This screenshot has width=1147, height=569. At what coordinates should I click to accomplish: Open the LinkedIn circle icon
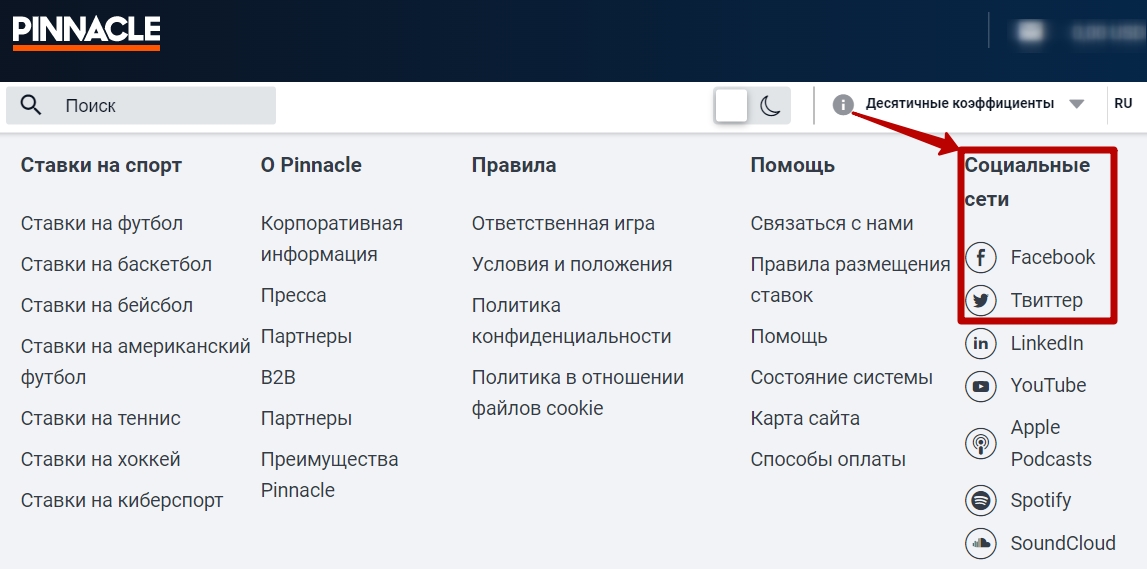coord(981,343)
